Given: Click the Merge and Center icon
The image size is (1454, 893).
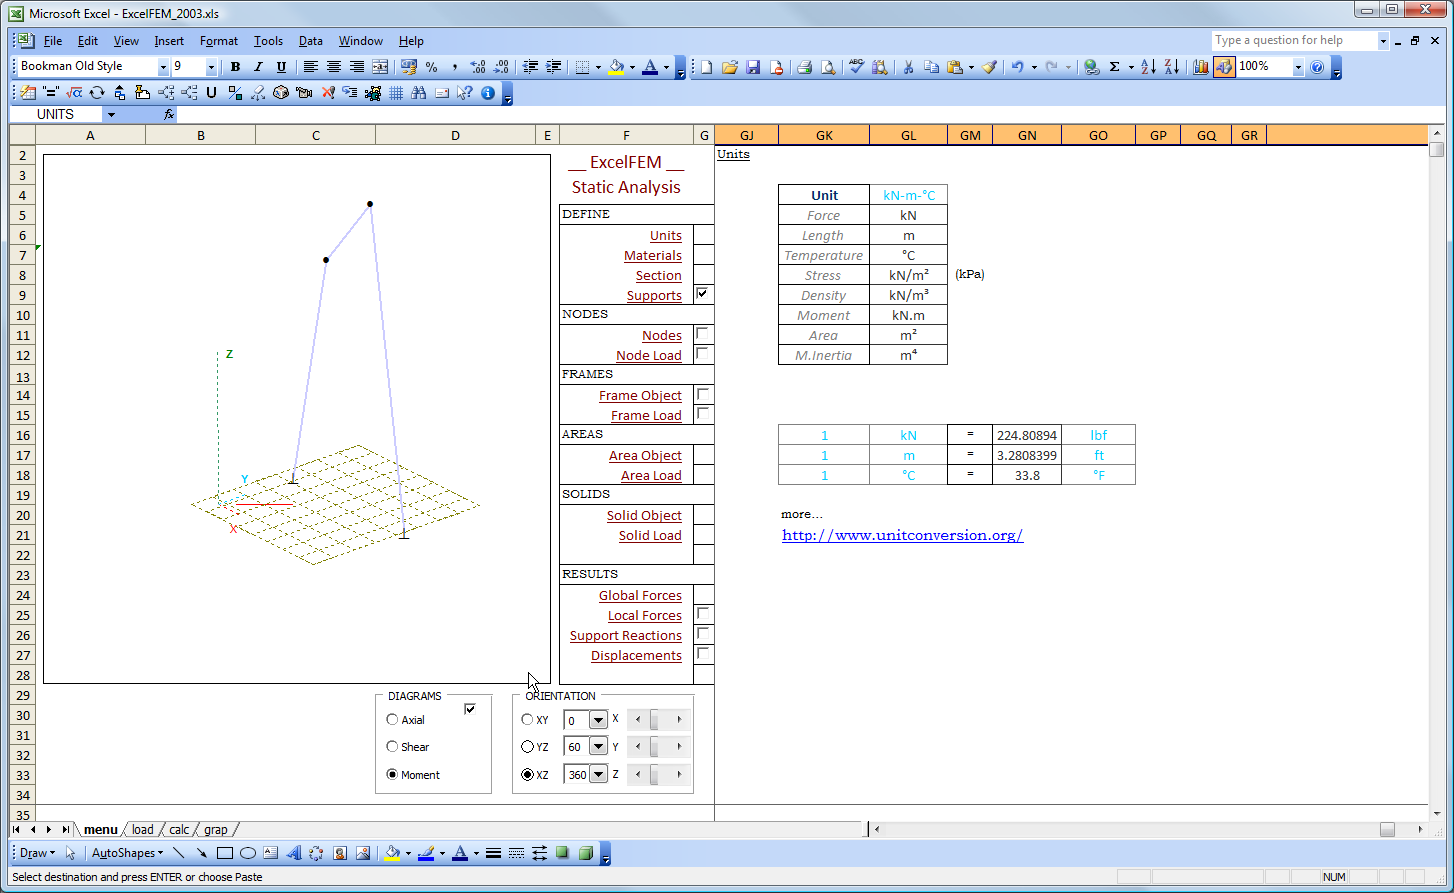Looking at the screenshot, I should 380,67.
